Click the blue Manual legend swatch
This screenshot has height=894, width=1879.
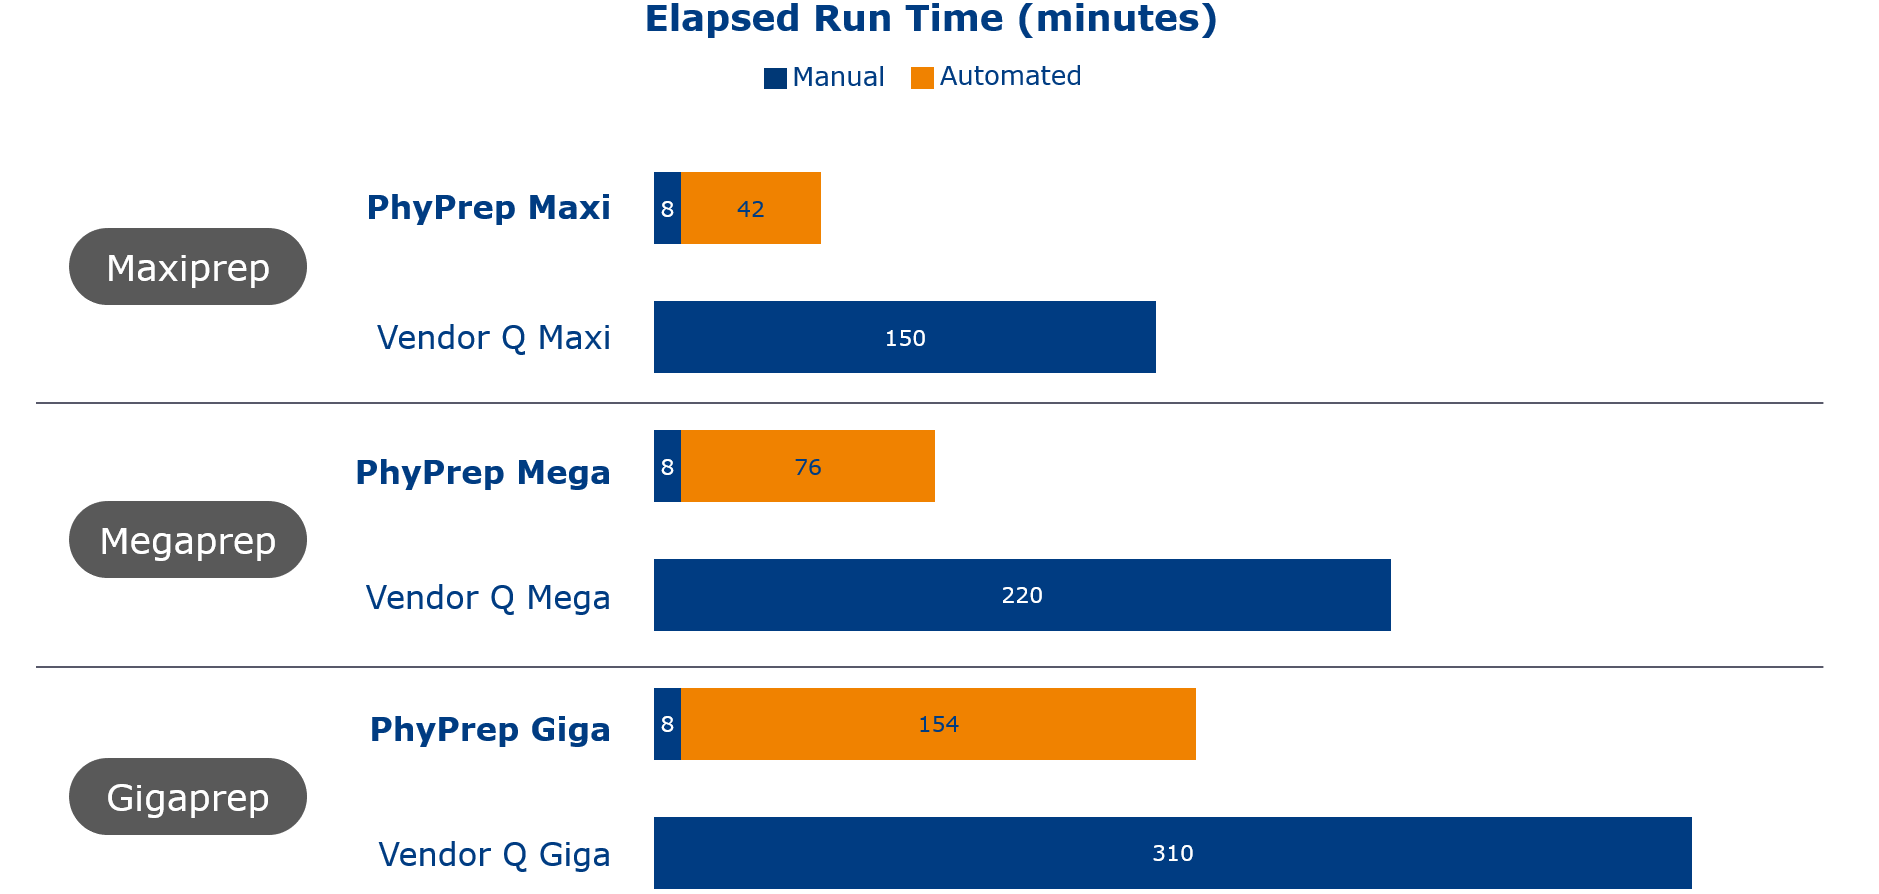click(x=775, y=78)
